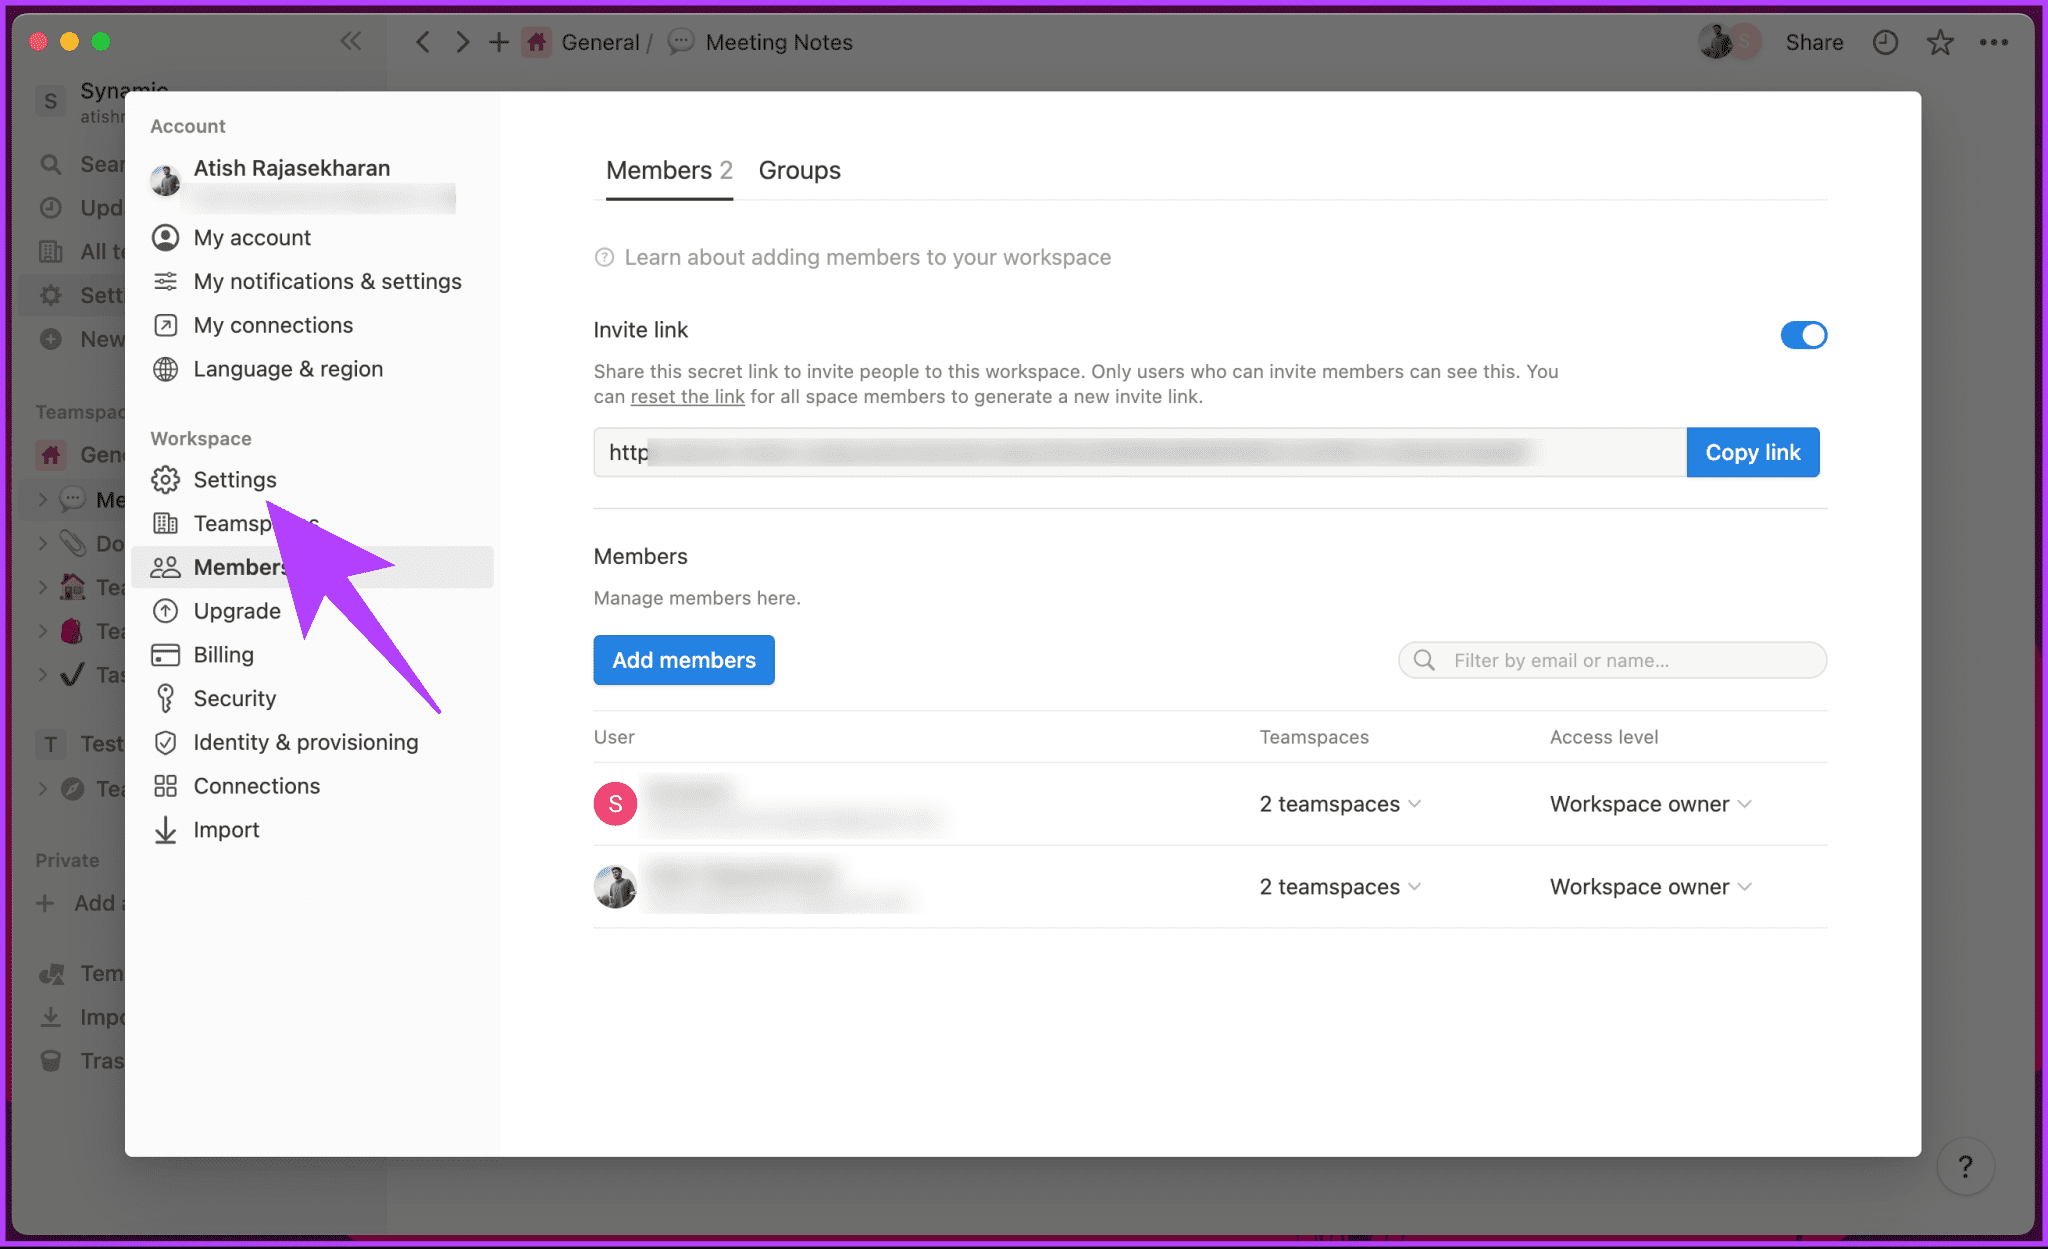Toggle workspace owner for second user
The width and height of the screenshot is (2048, 1249).
pos(1650,886)
